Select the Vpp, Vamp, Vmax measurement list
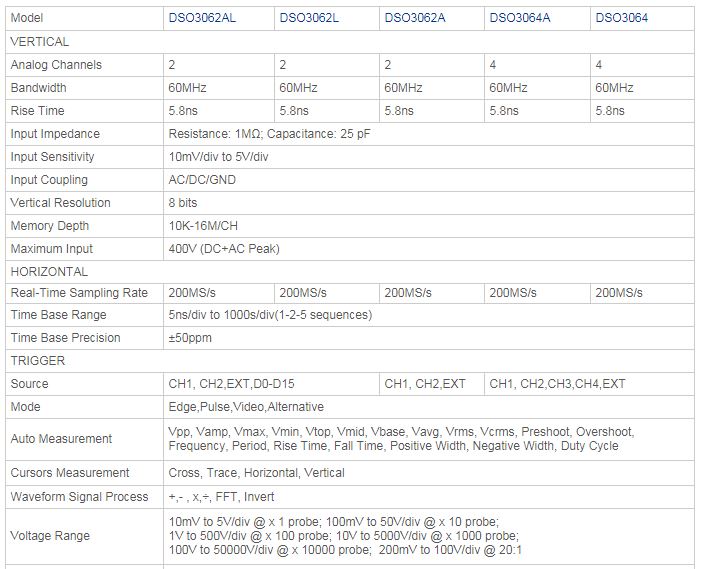The height and width of the screenshot is (569, 702). point(401,439)
